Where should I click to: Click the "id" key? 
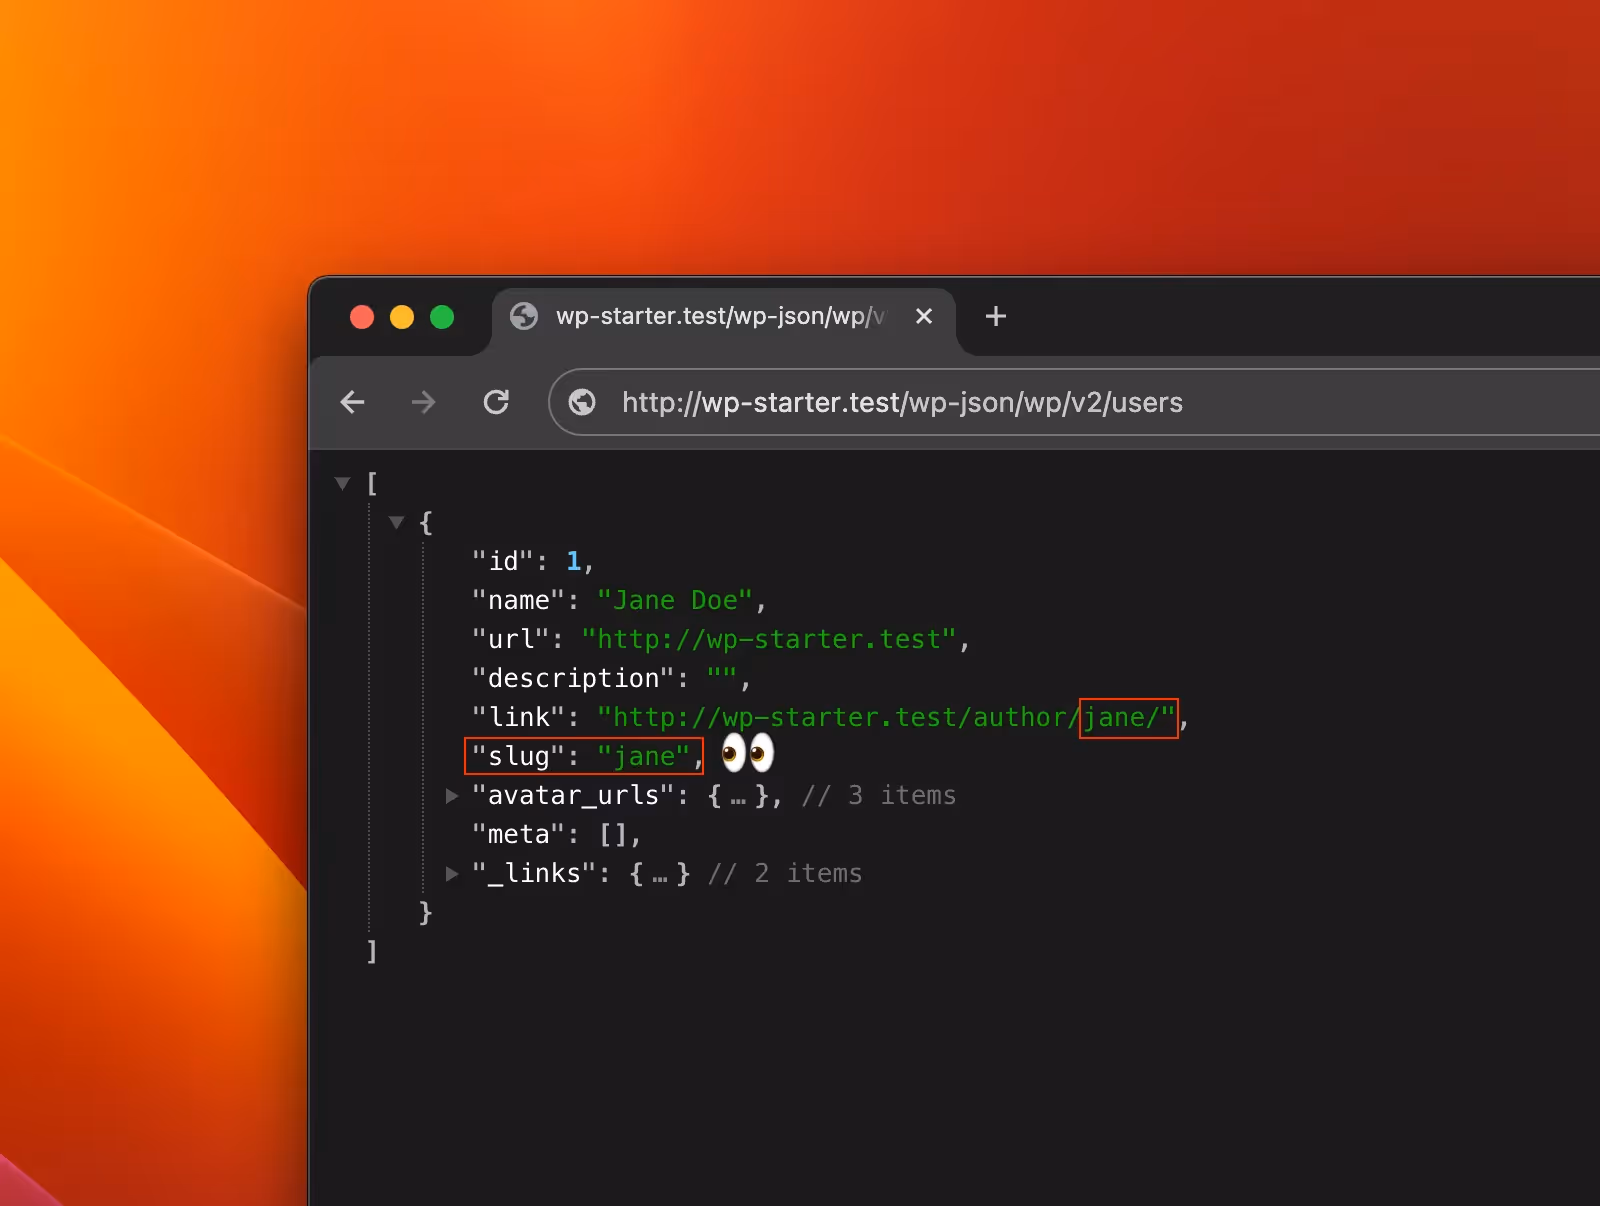coord(503,561)
